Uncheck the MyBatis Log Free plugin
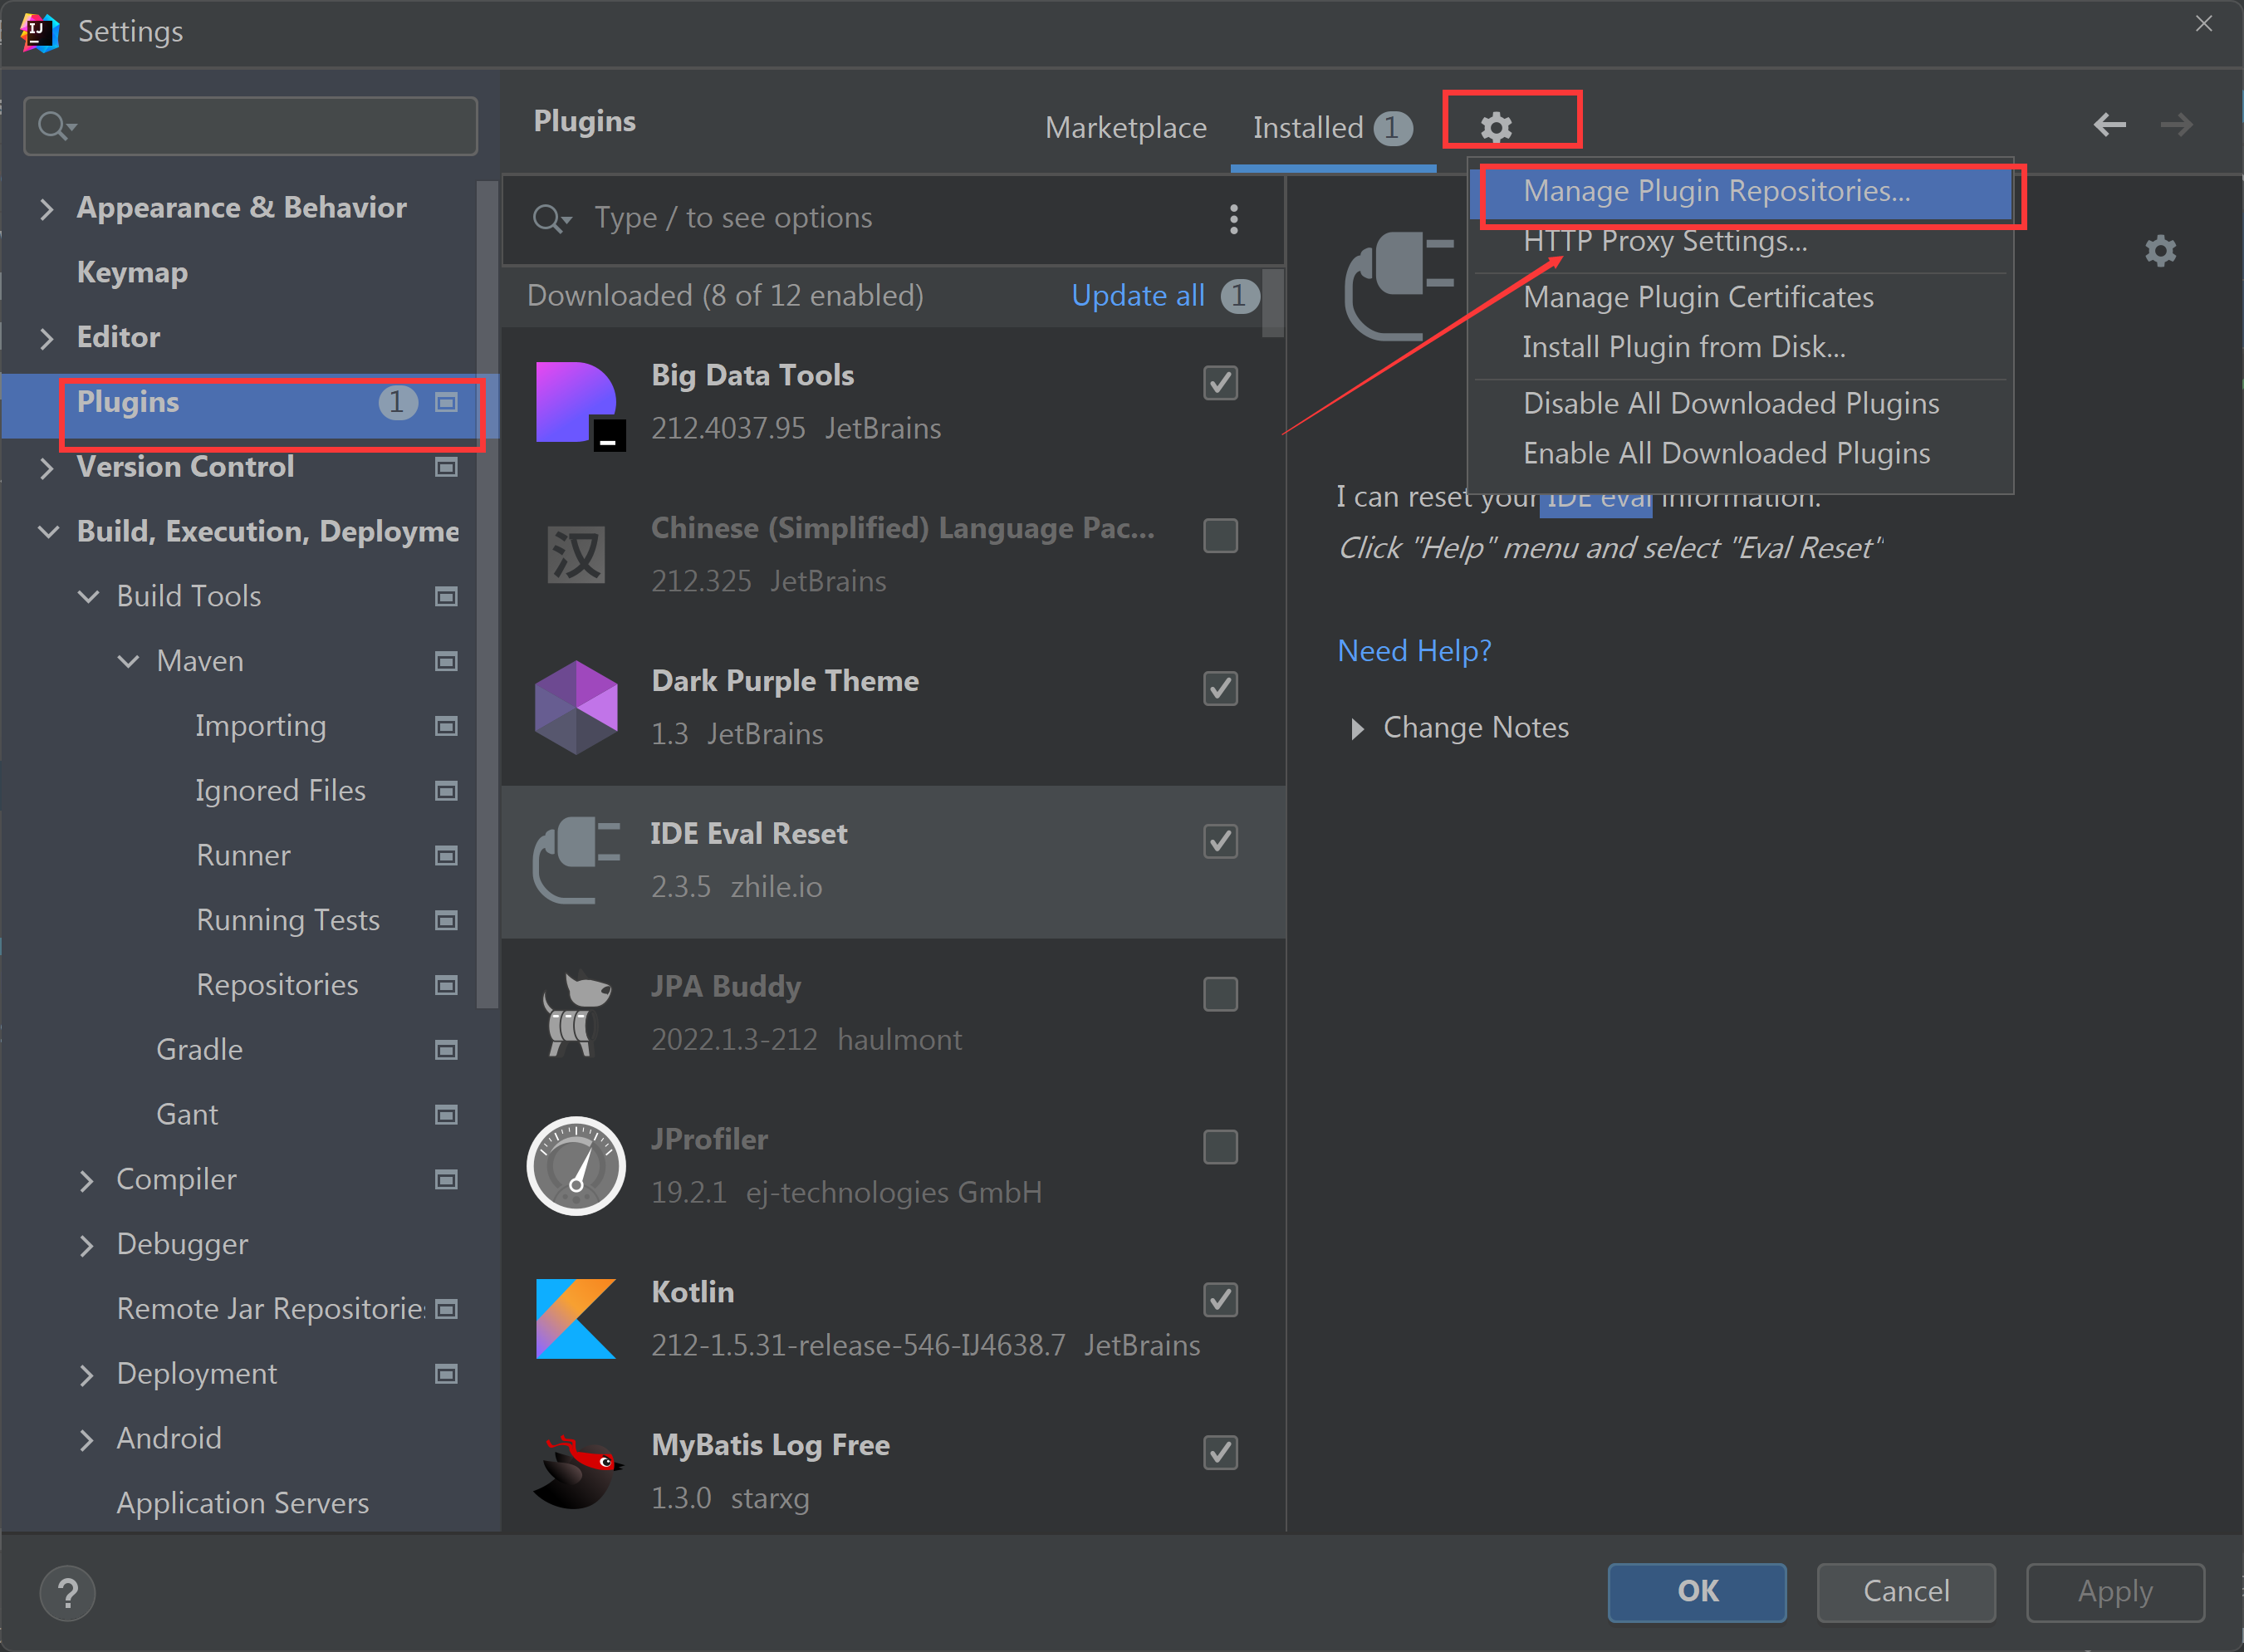Screen dimensions: 2244x1652 point(1220,1453)
